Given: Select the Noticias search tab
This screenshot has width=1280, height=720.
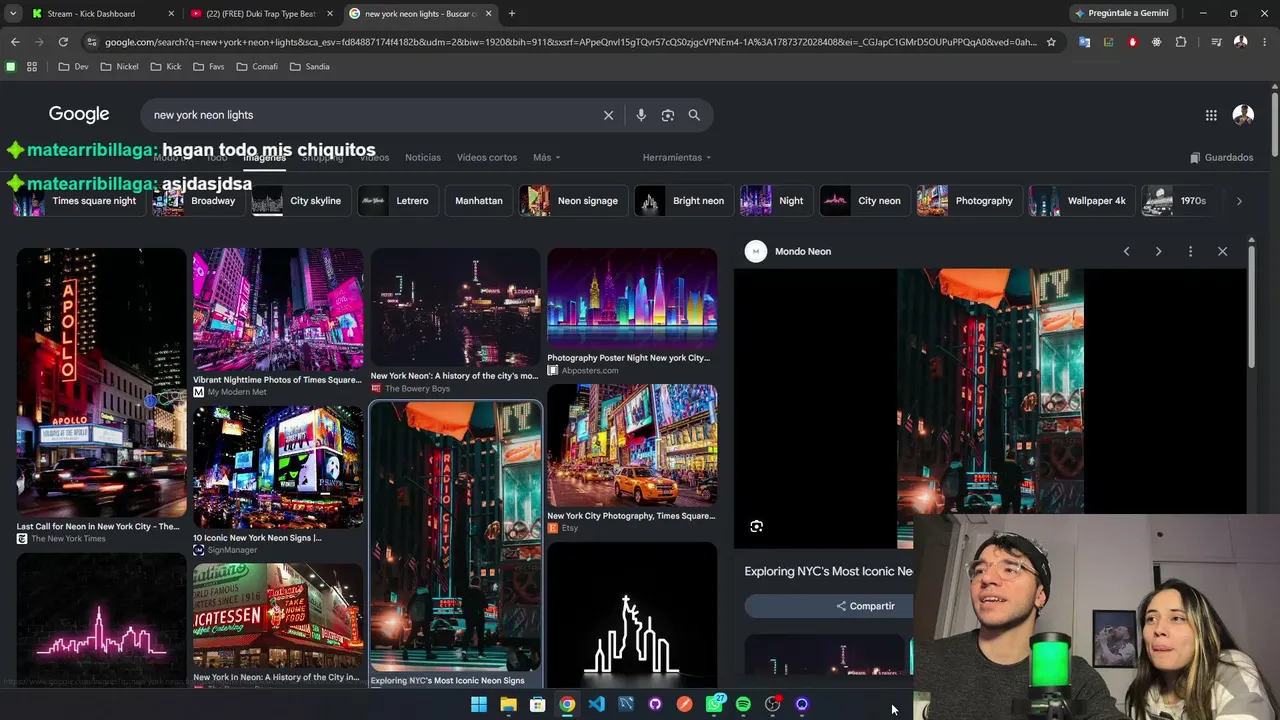Looking at the screenshot, I should [423, 157].
